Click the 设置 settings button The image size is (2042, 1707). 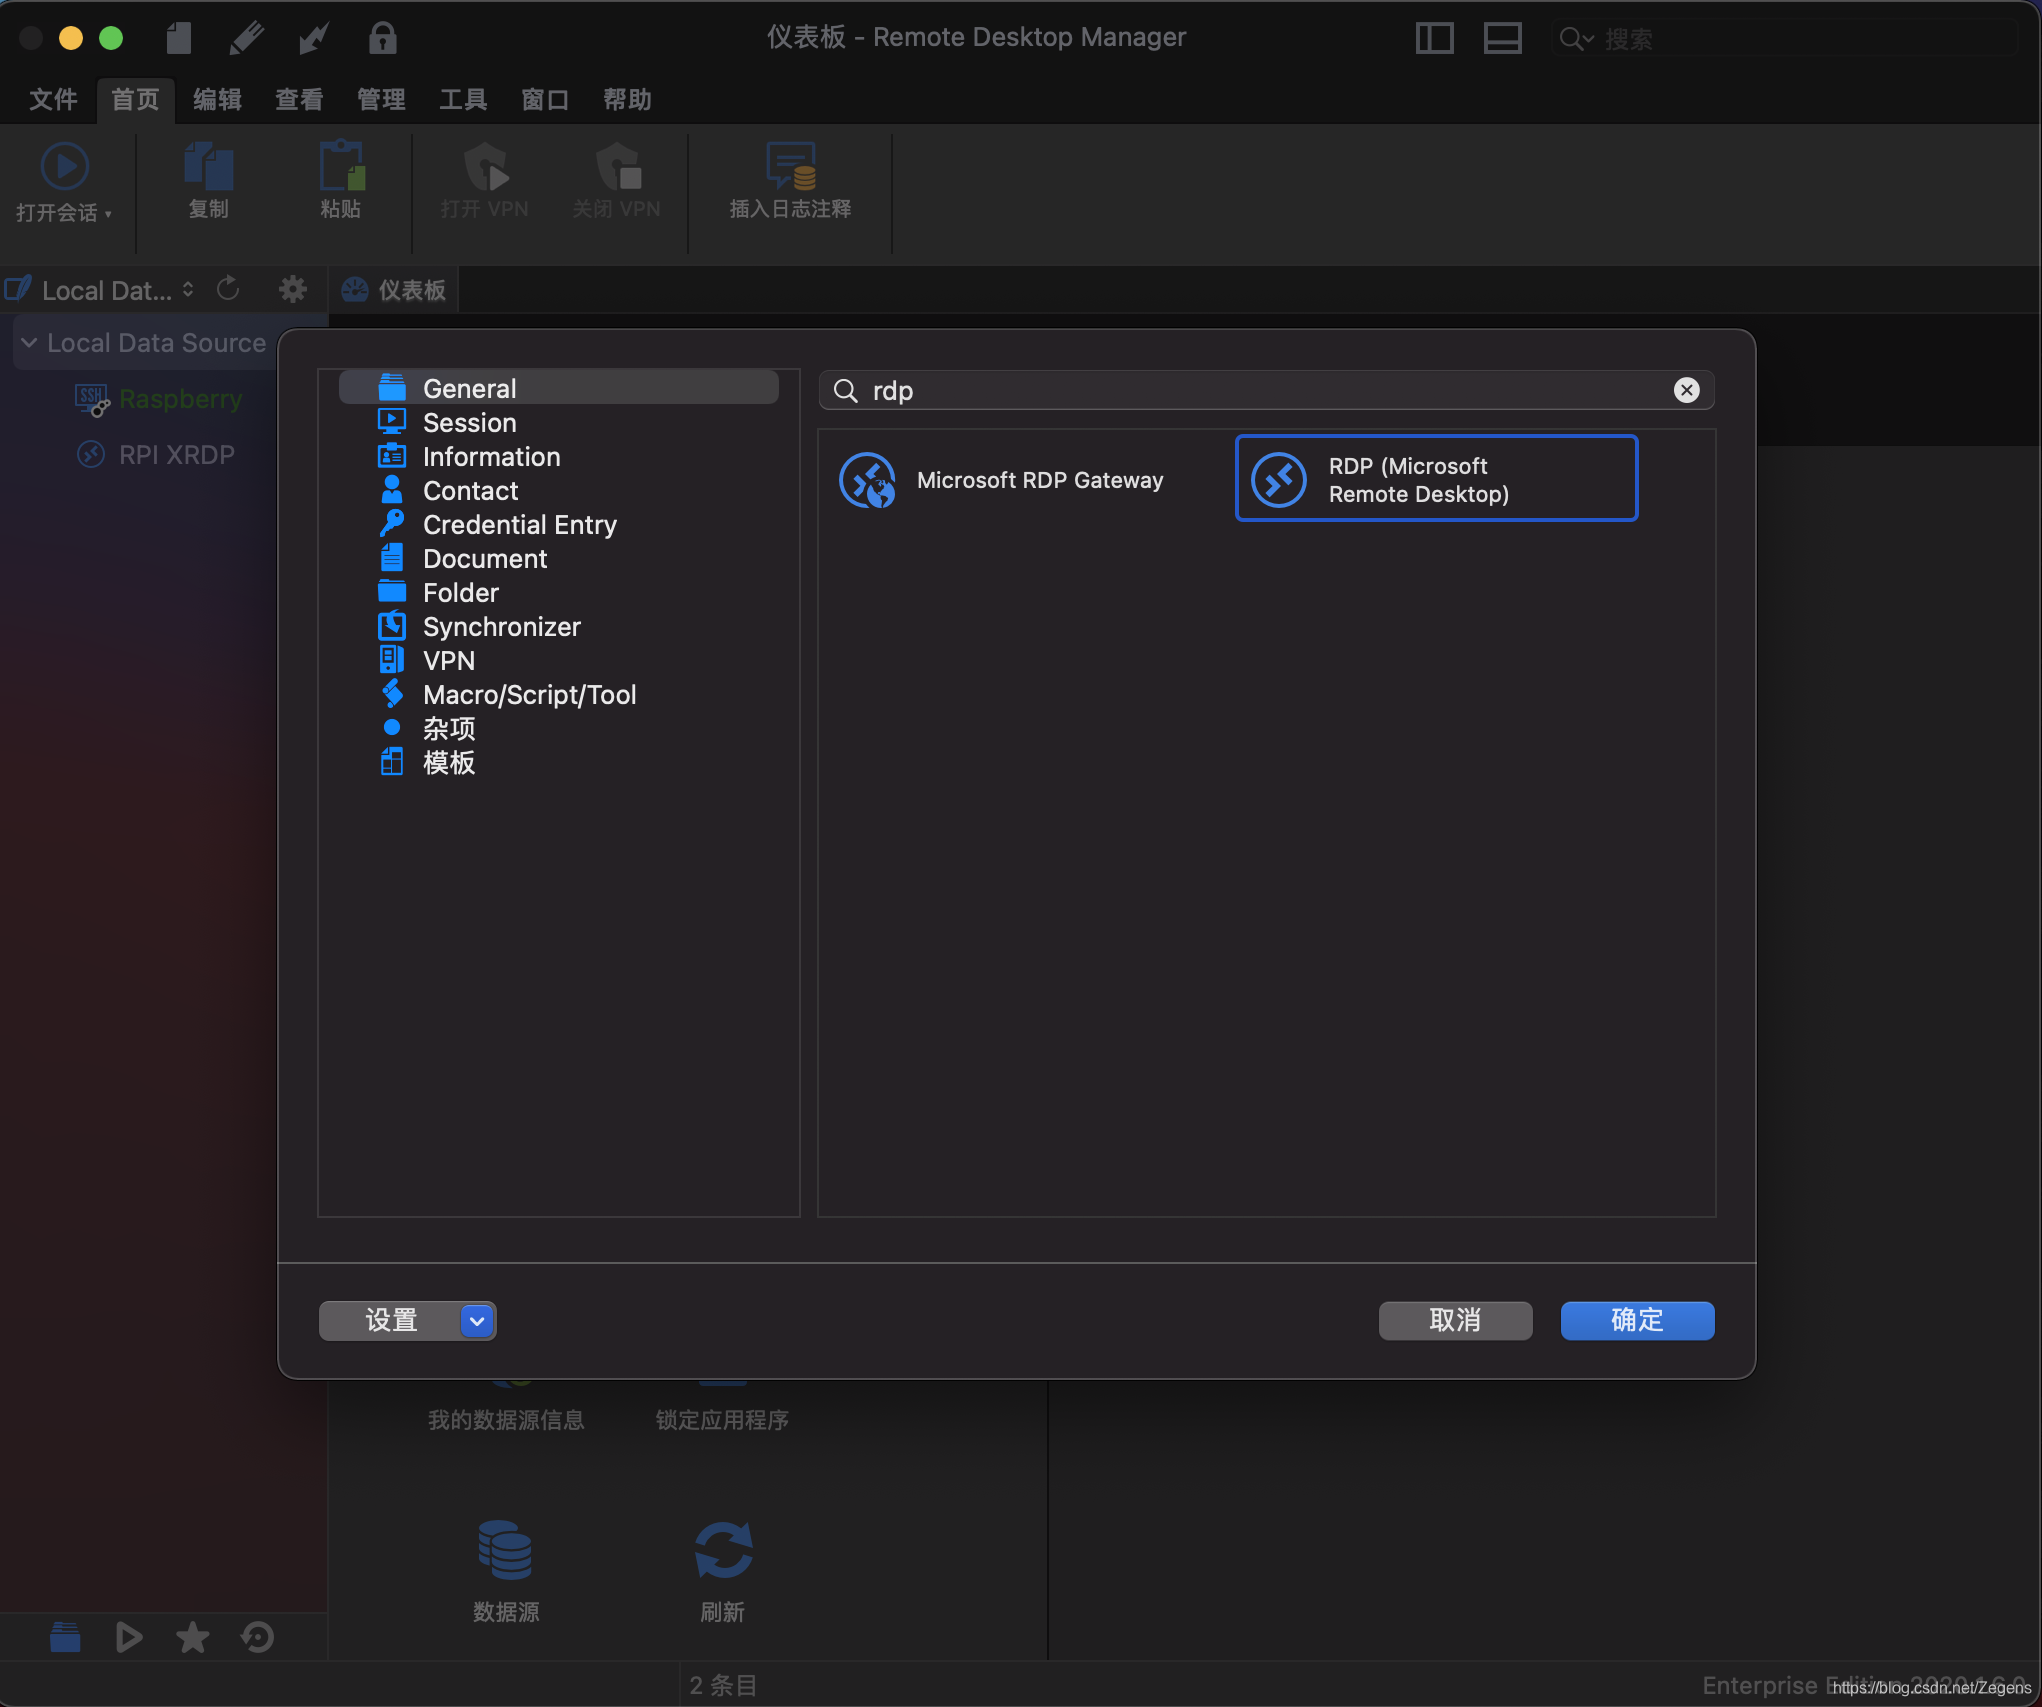(391, 1320)
